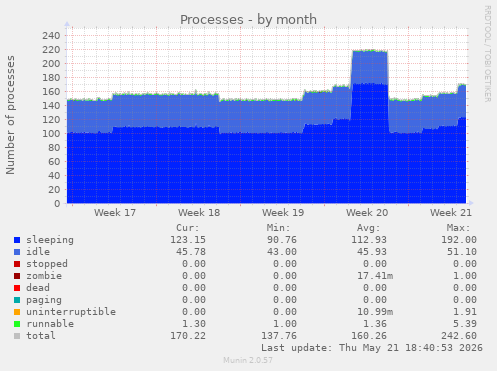Viewport: 497px width, 371px height.
Task: Click the 'Last update' timestamp line
Action: [x=372, y=348]
